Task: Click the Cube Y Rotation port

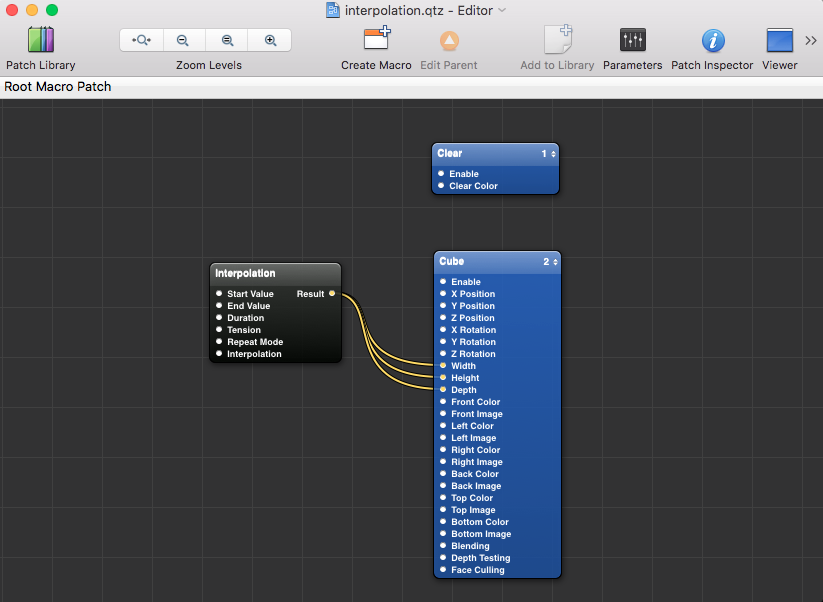Action: [x=443, y=342]
